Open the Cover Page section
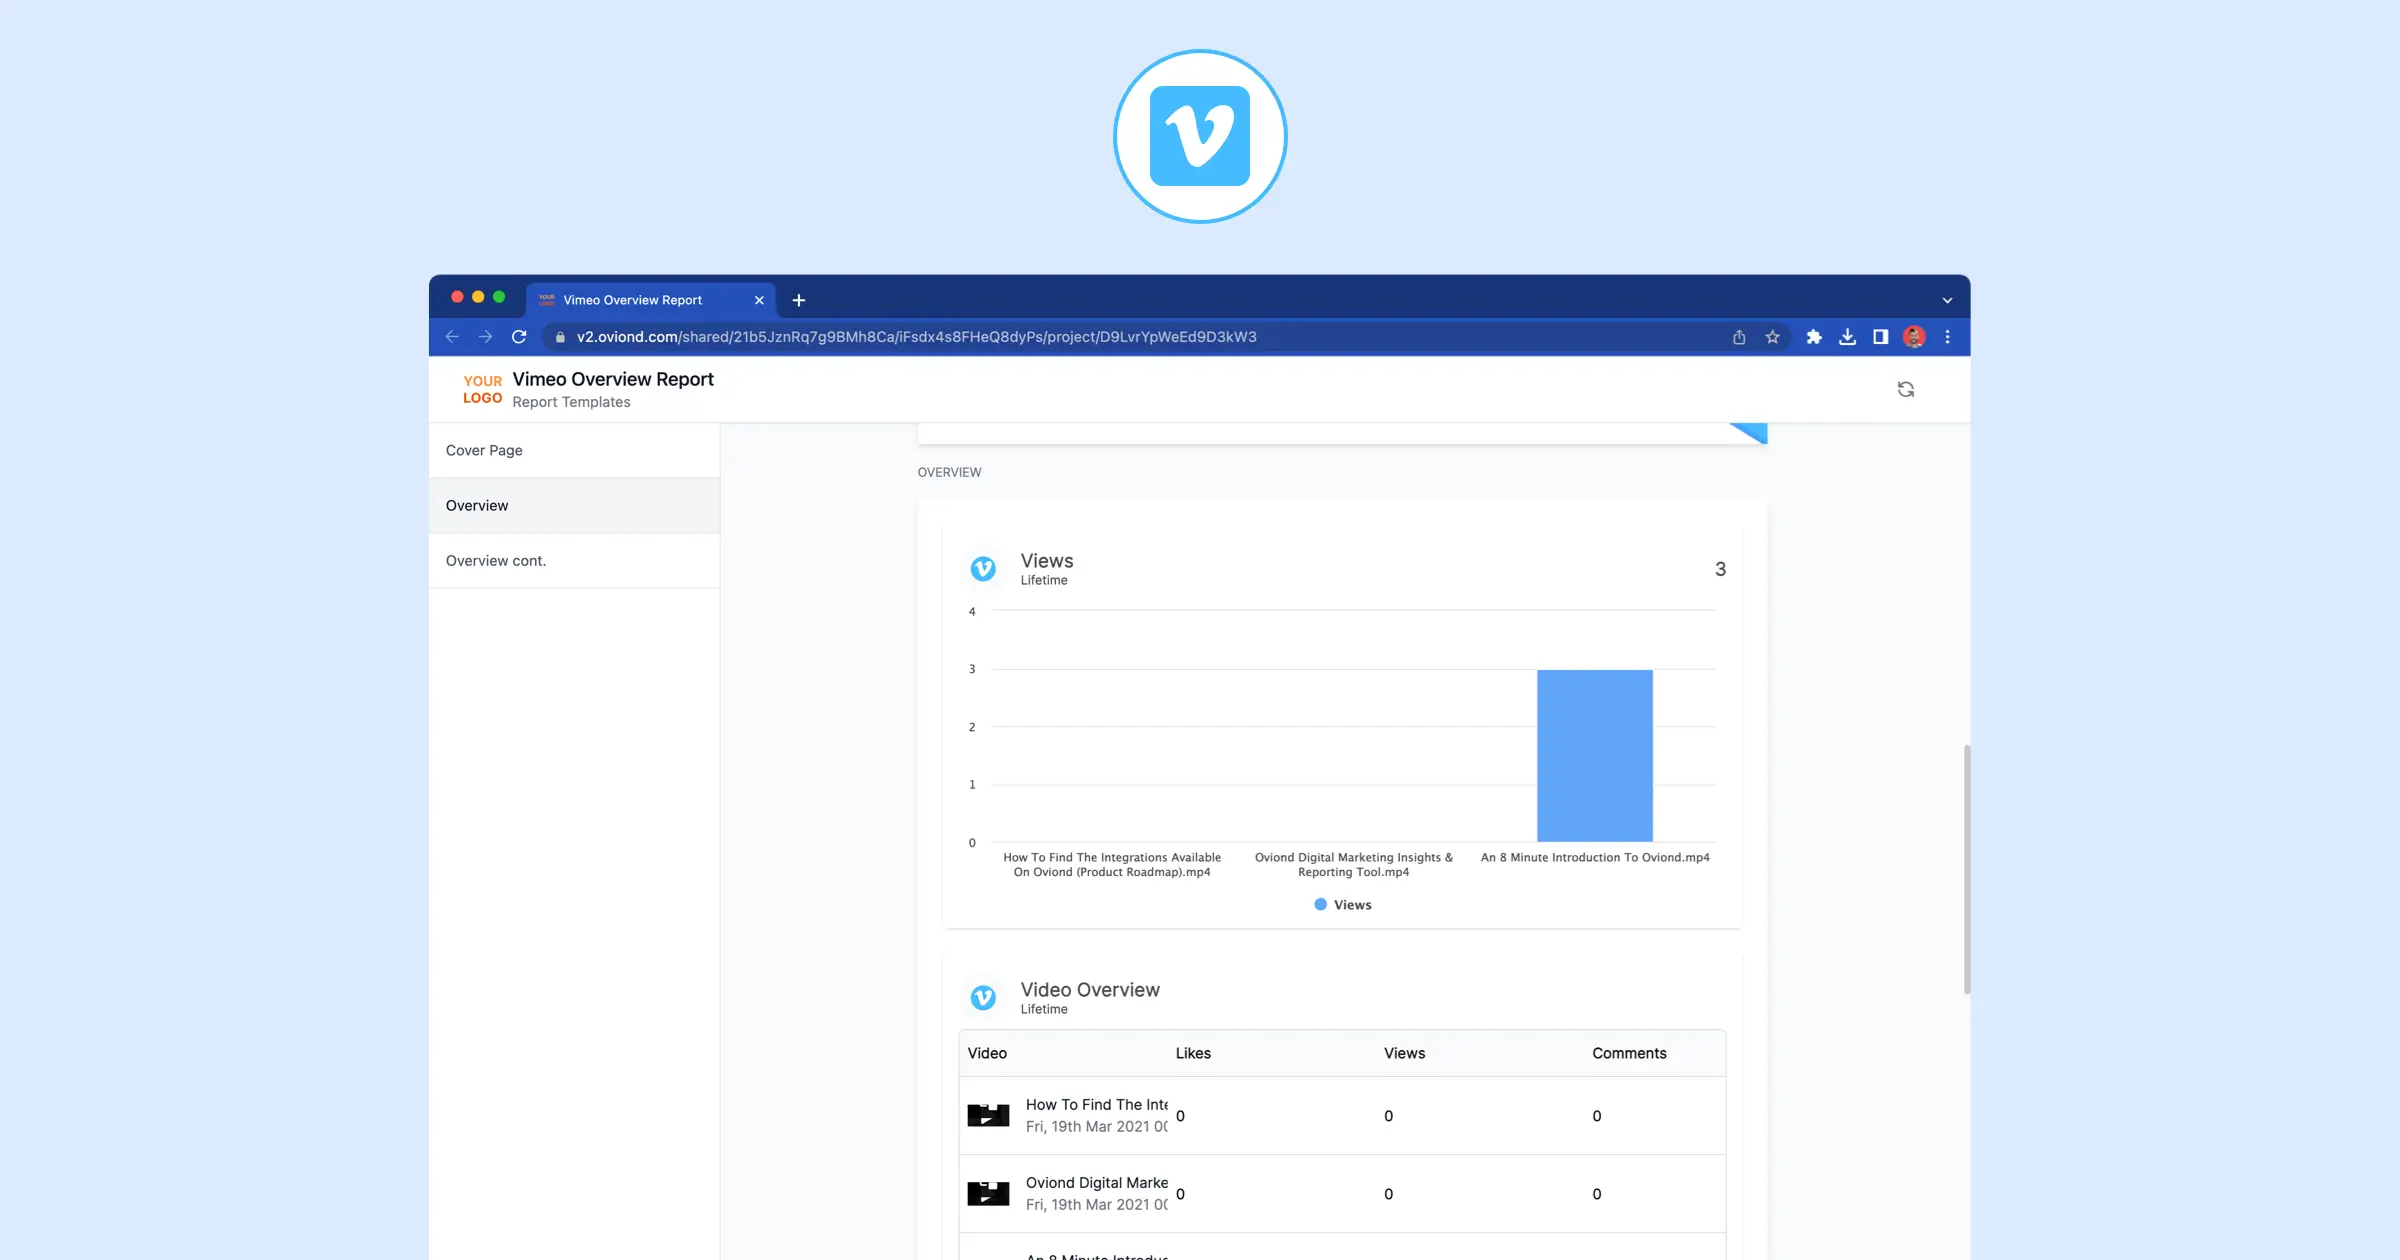 (574, 450)
